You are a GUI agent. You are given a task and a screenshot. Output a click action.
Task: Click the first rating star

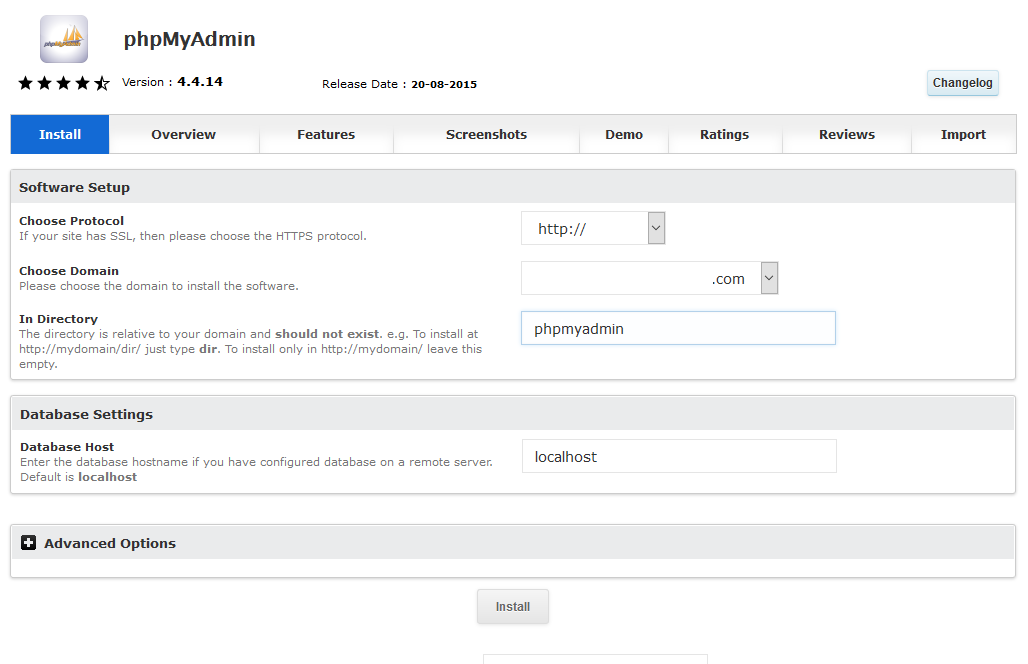[x=26, y=83]
